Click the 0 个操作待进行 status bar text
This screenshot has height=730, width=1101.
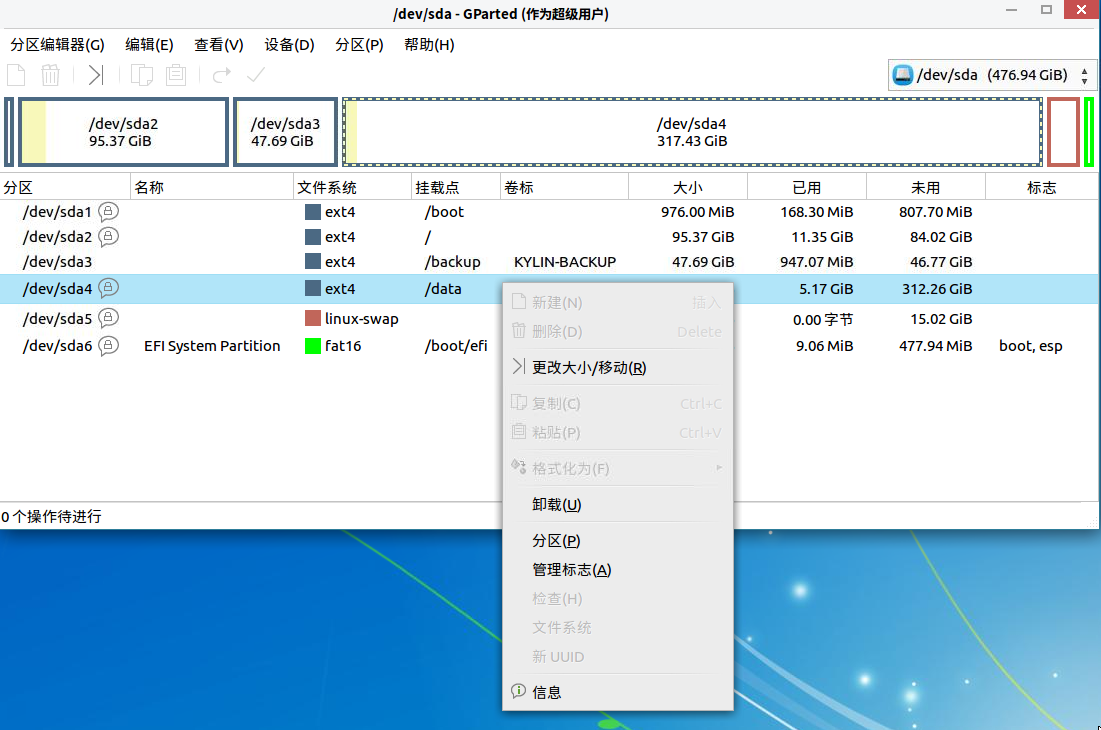pos(51,517)
